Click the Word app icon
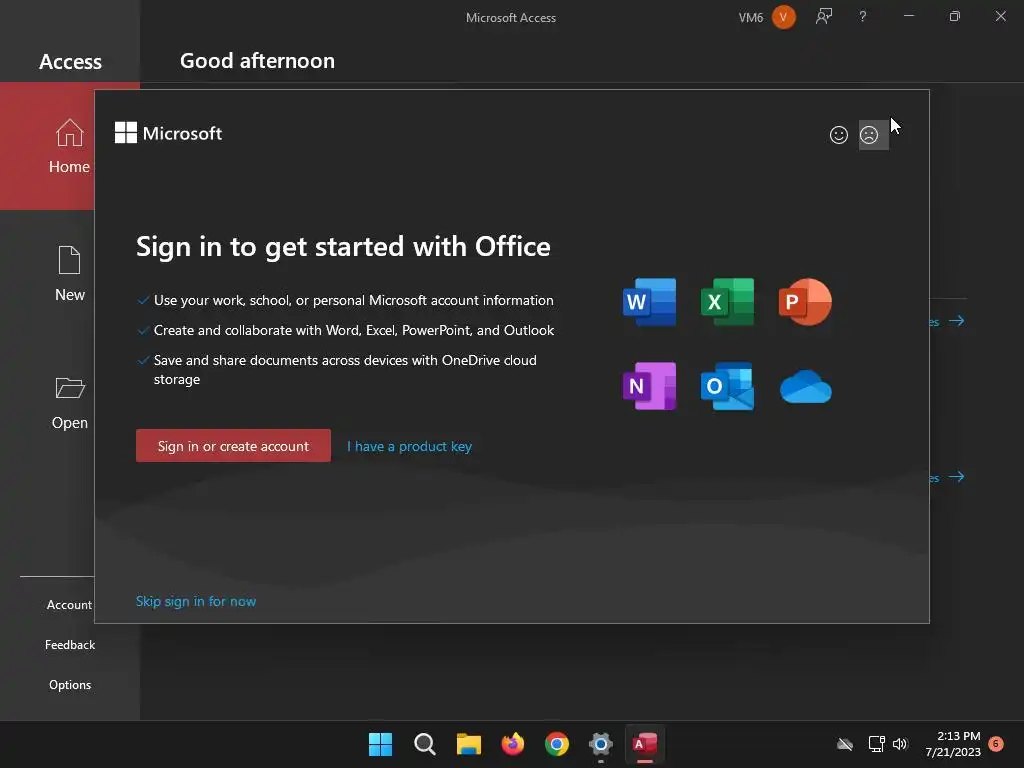Screen dimensions: 1024x768 [649, 302]
